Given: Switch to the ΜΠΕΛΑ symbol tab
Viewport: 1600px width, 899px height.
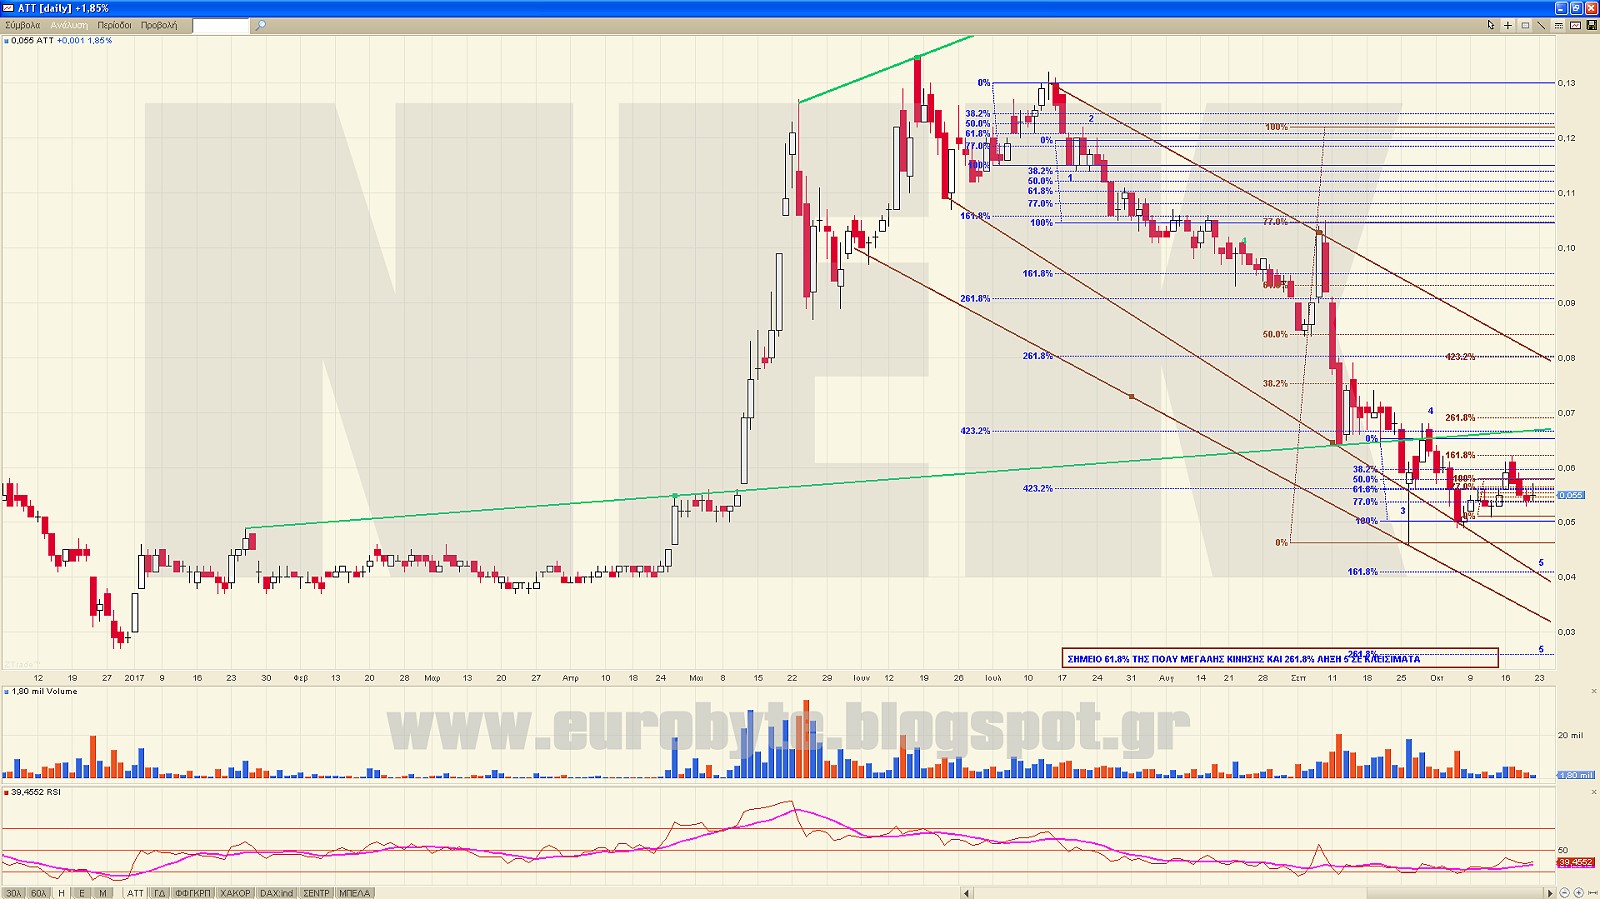Looking at the screenshot, I should tap(354, 893).
